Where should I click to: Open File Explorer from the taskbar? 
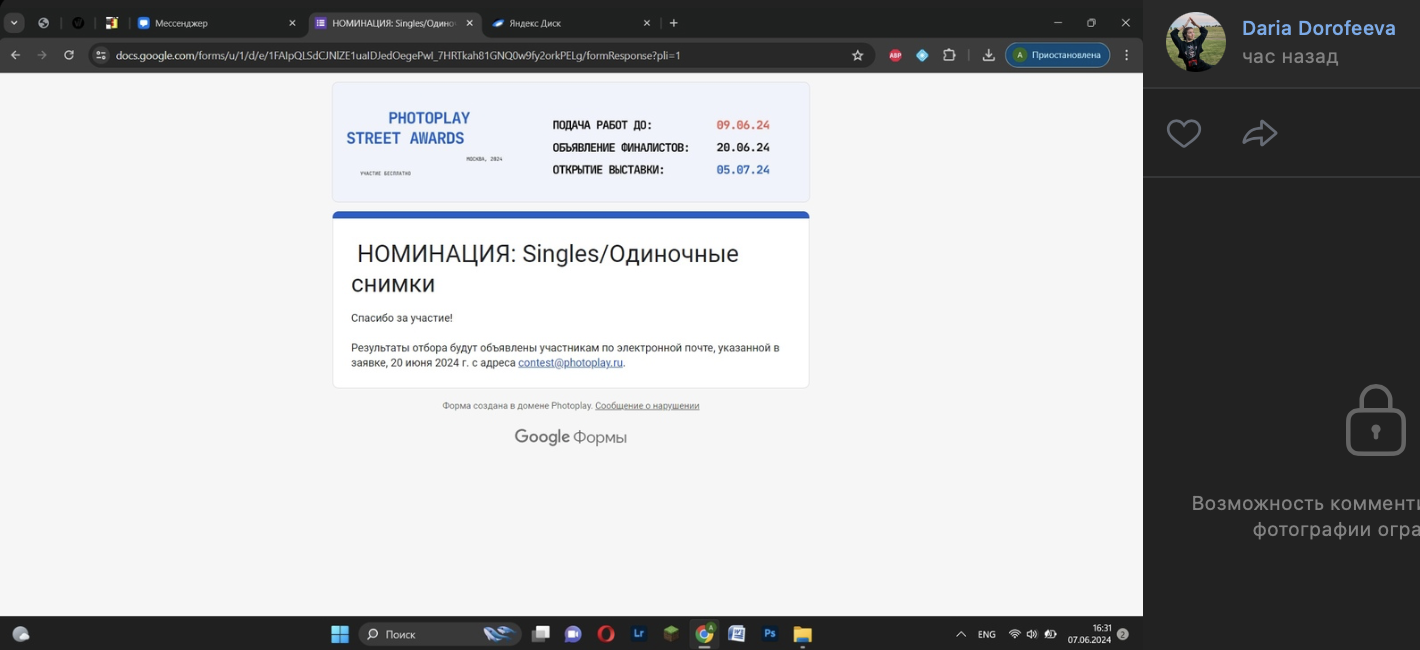point(802,634)
